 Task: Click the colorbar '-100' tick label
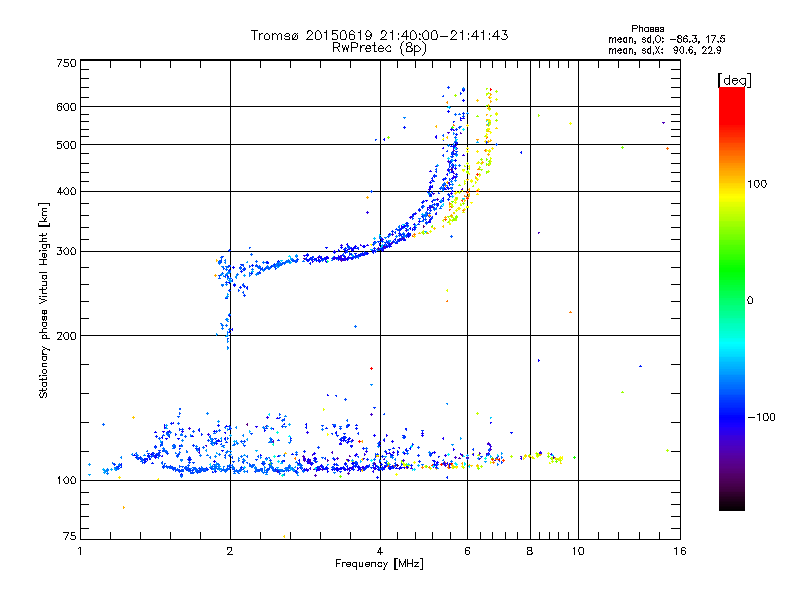[761, 417]
